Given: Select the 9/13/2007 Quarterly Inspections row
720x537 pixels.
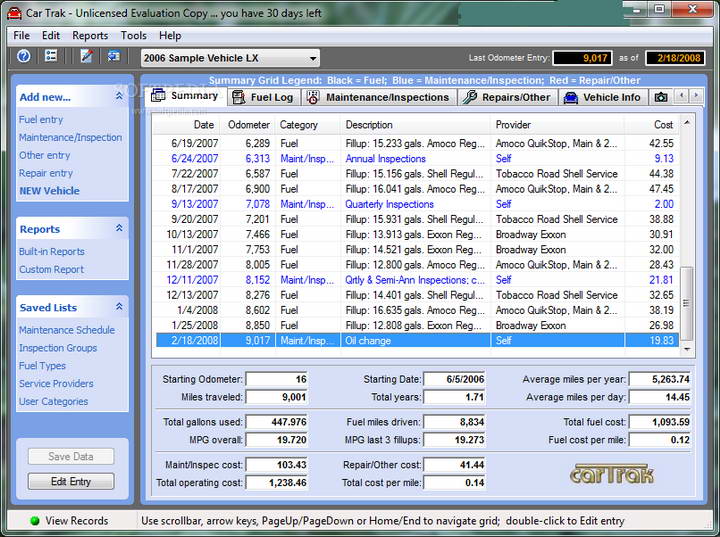Looking at the screenshot, I should pyautogui.click(x=417, y=204).
